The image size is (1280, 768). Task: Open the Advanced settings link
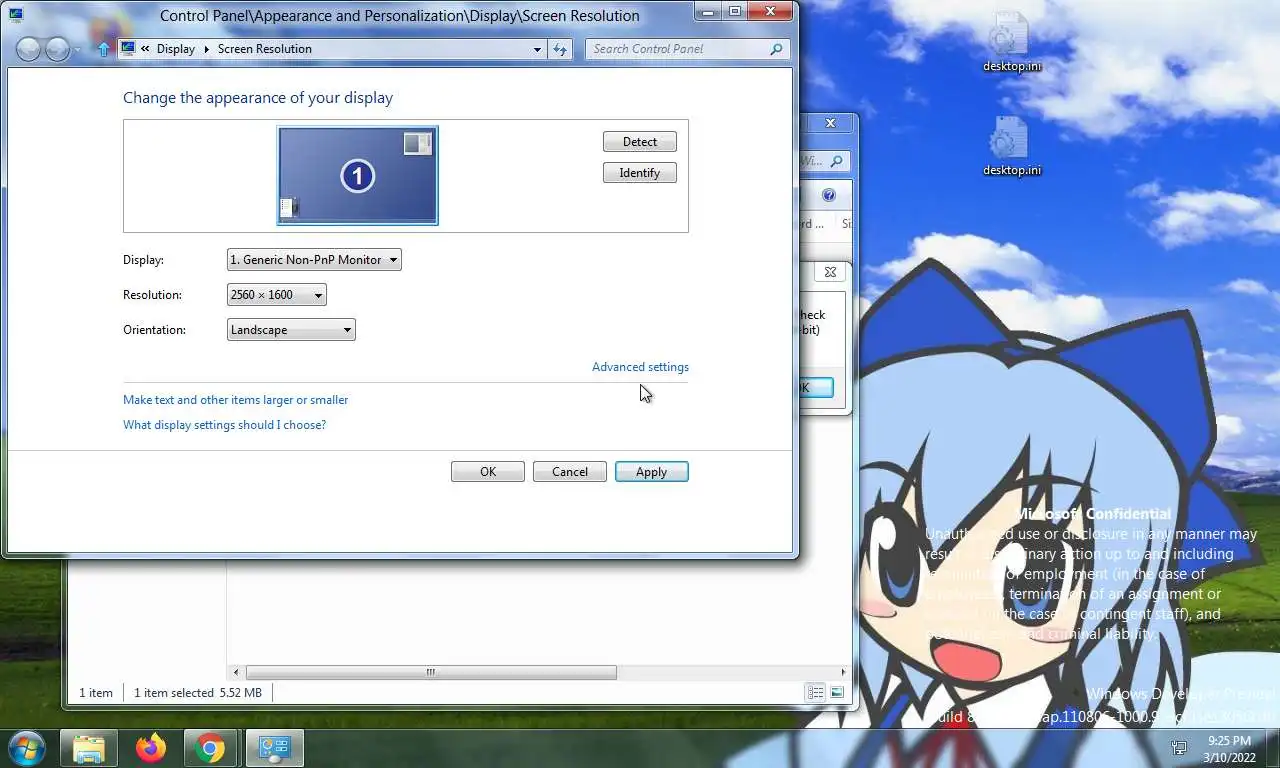tap(640, 367)
